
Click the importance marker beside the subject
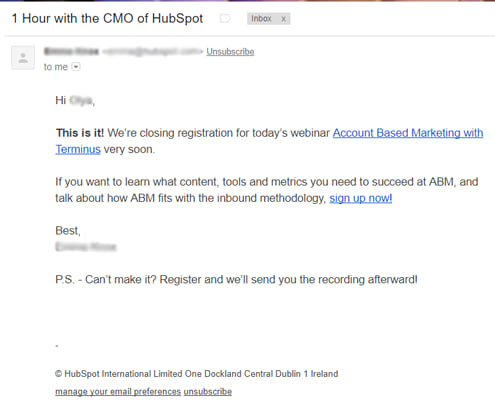(x=225, y=19)
